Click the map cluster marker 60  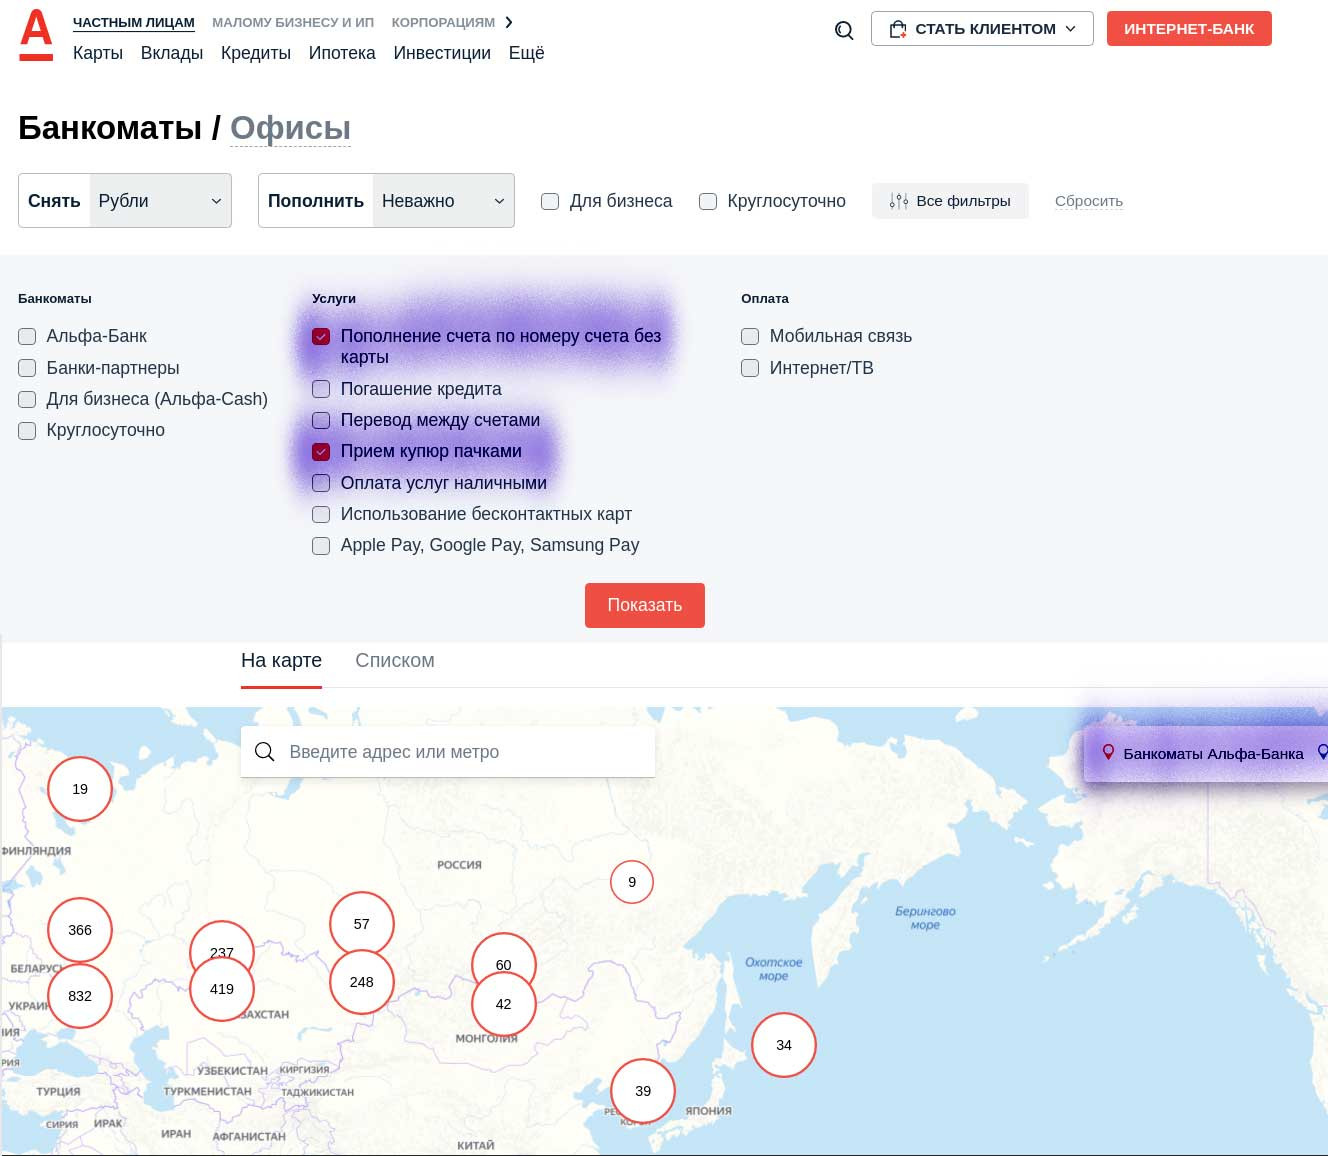click(504, 953)
